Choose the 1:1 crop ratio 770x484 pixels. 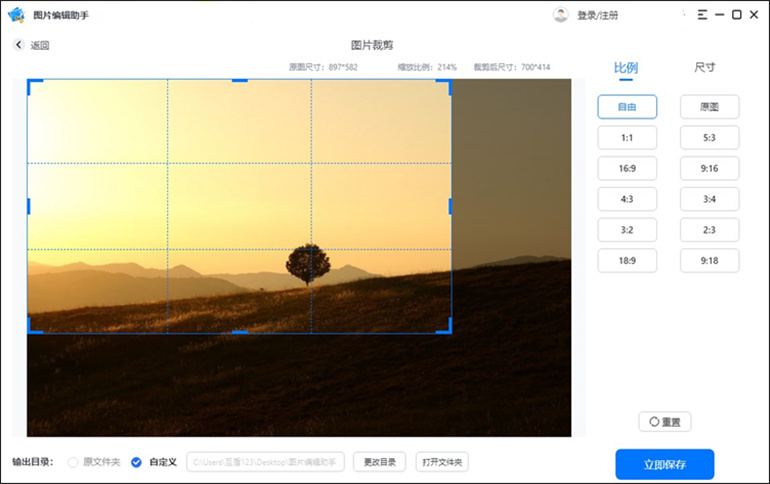pos(627,137)
